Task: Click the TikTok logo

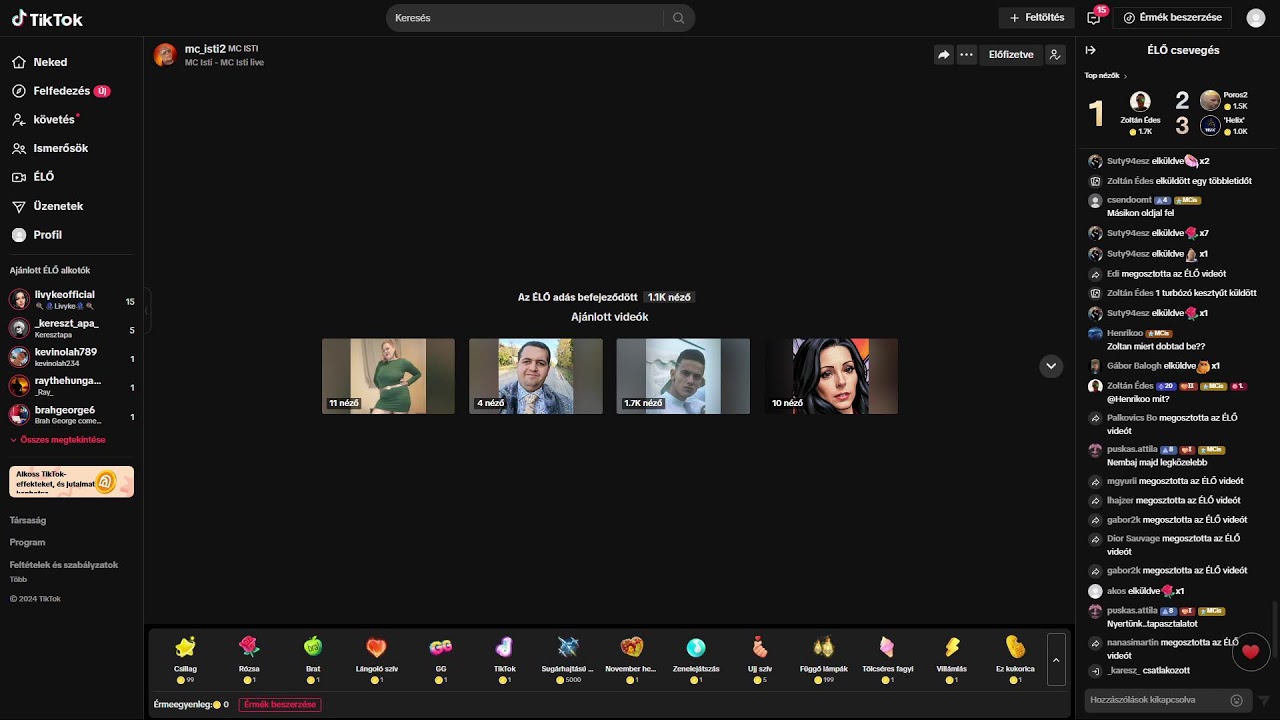Action: pyautogui.click(x=47, y=19)
